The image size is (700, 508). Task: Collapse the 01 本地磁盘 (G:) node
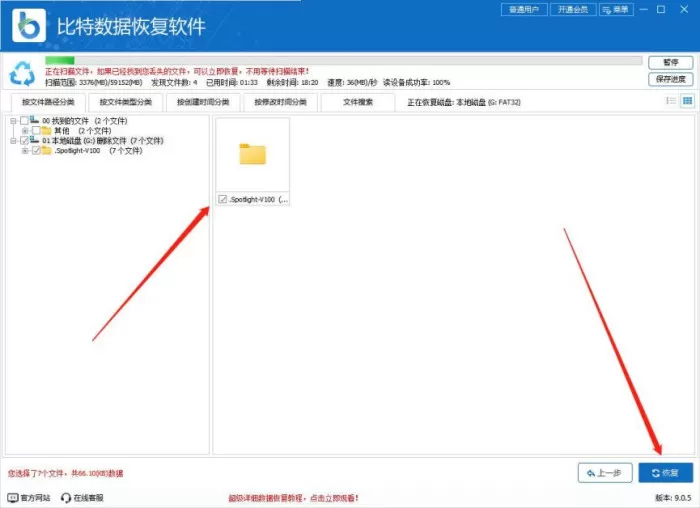tap(13, 141)
